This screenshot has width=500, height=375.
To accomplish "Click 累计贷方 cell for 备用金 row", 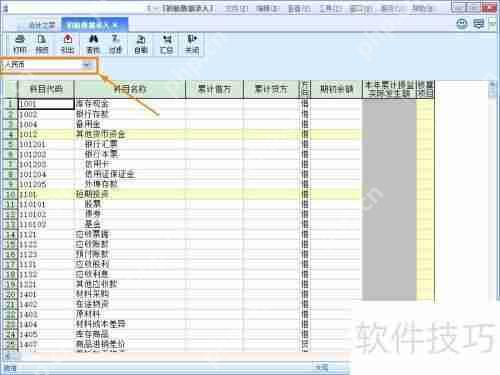I will pos(271,124).
